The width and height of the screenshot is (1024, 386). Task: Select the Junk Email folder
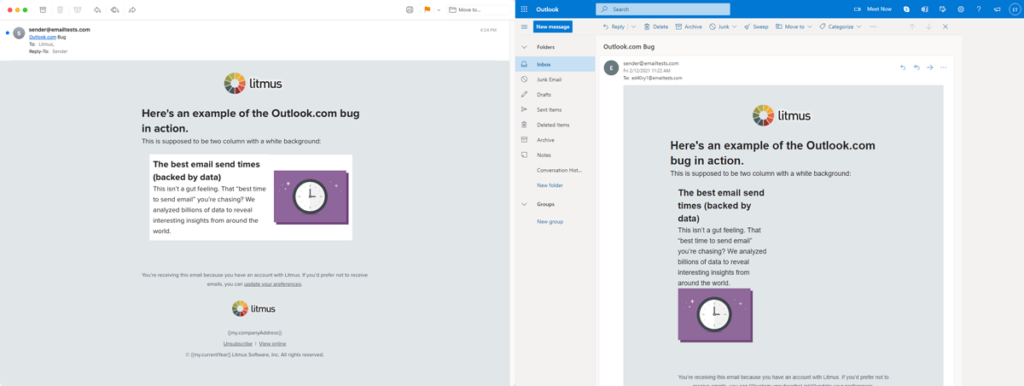click(x=555, y=79)
